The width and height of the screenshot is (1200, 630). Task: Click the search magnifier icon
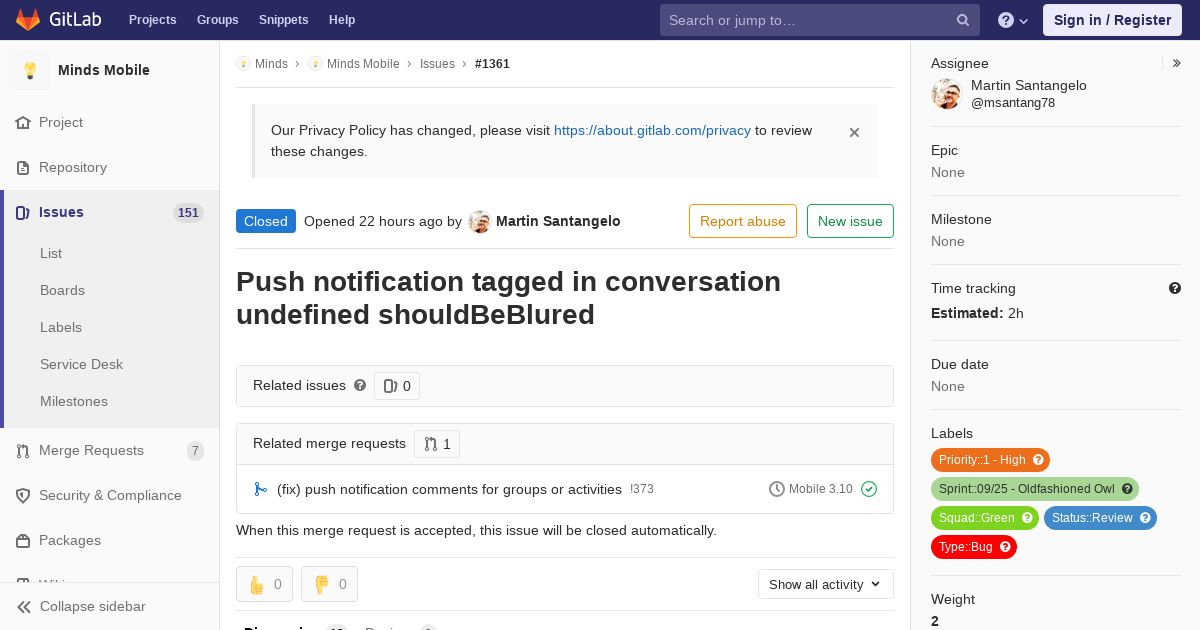click(x=963, y=20)
